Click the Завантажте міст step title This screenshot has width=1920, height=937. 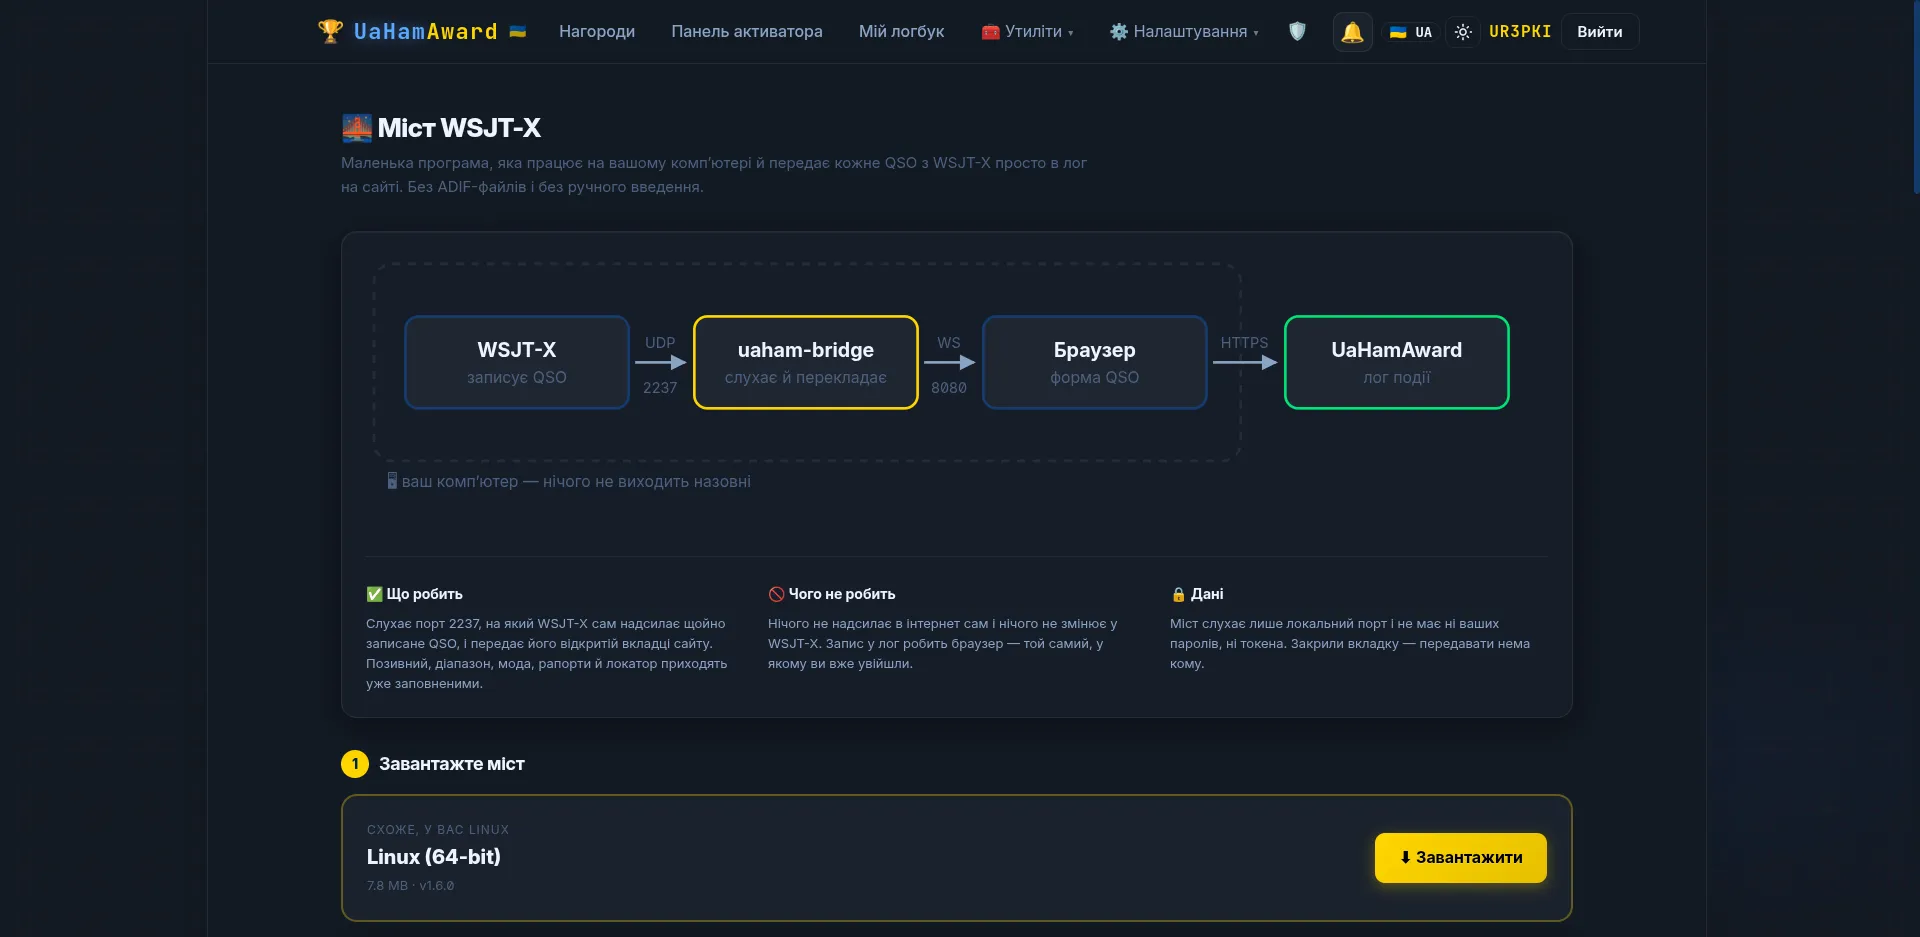[x=452, y=764]
